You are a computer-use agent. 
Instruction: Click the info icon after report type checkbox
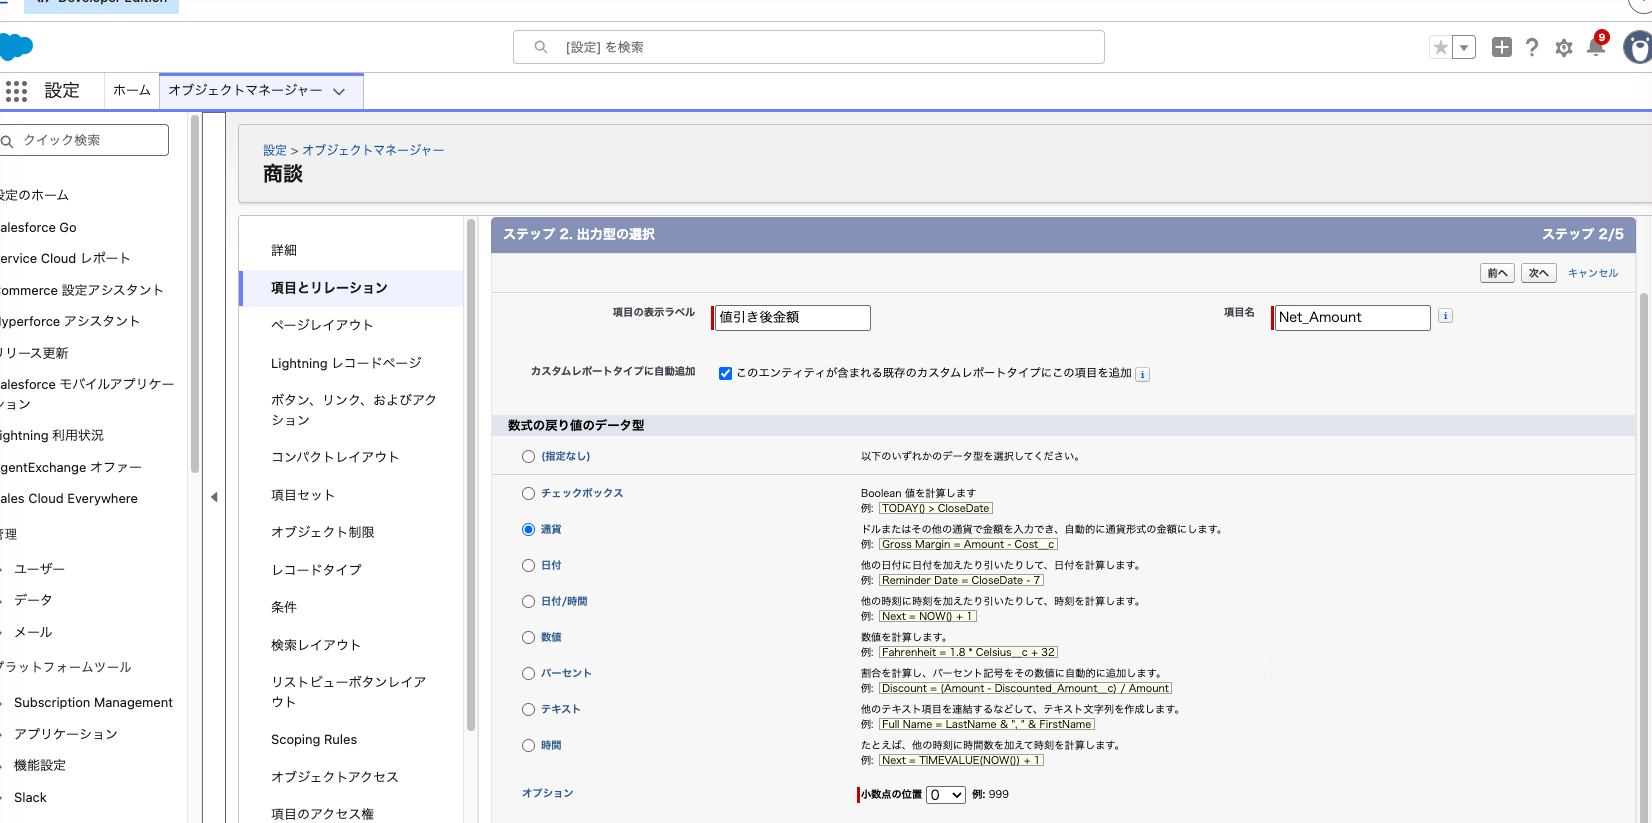pyautogui.click(x=1142, y=374)
